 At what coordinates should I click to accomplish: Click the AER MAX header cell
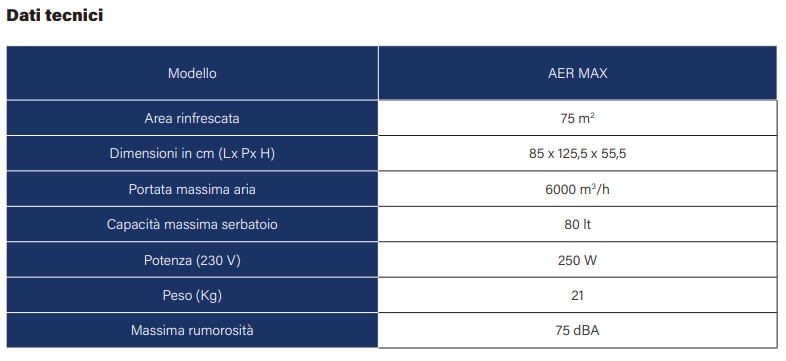tap(577, 73)
